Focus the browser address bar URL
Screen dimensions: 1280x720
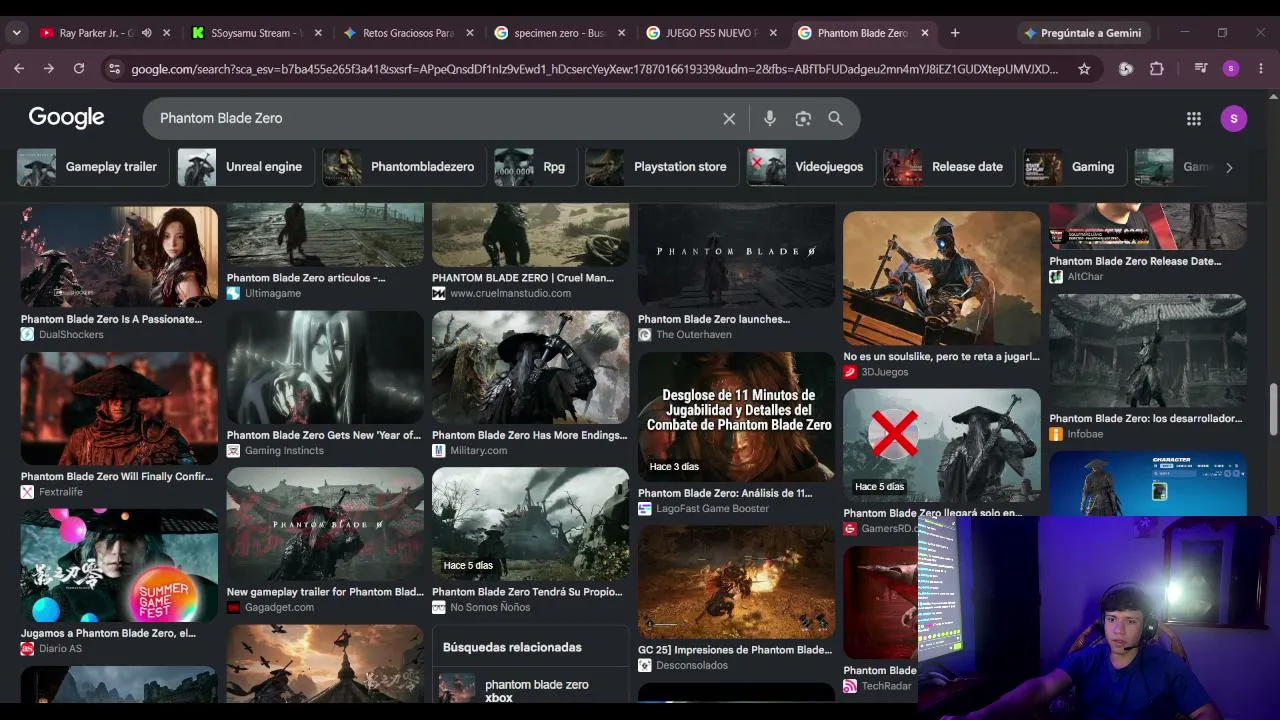pyautogui.click(x=594, y=69)
